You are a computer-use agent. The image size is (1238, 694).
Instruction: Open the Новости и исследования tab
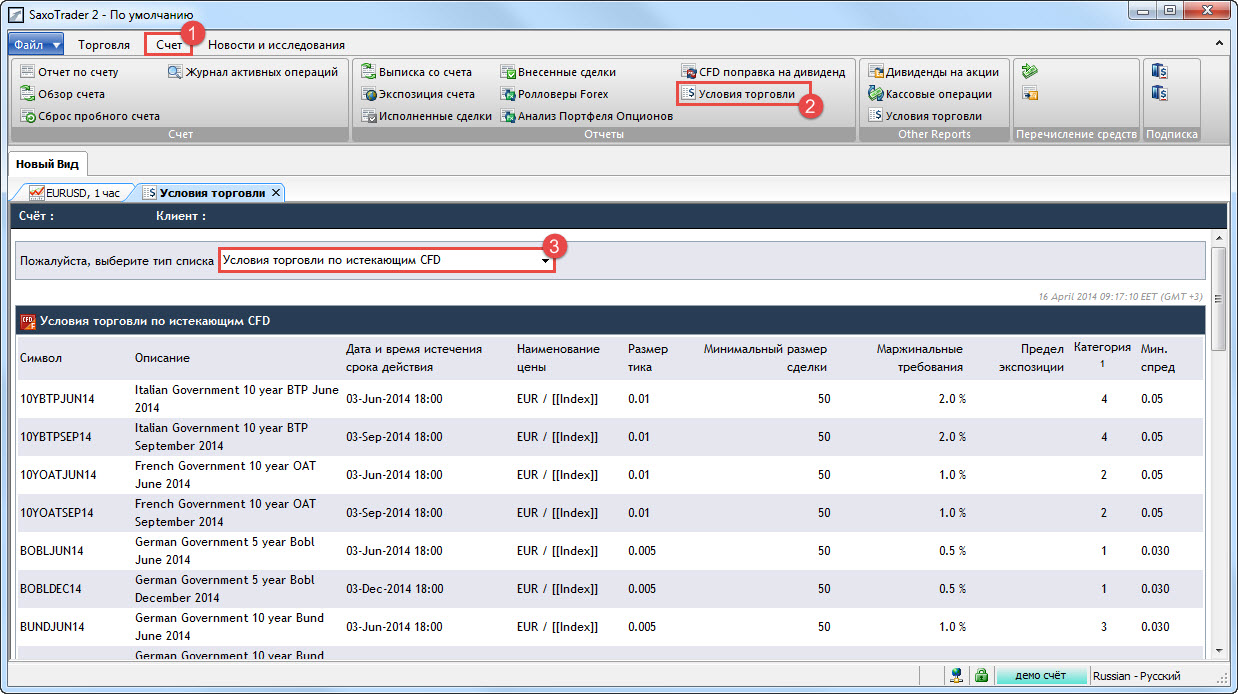(x=276, y=44)
